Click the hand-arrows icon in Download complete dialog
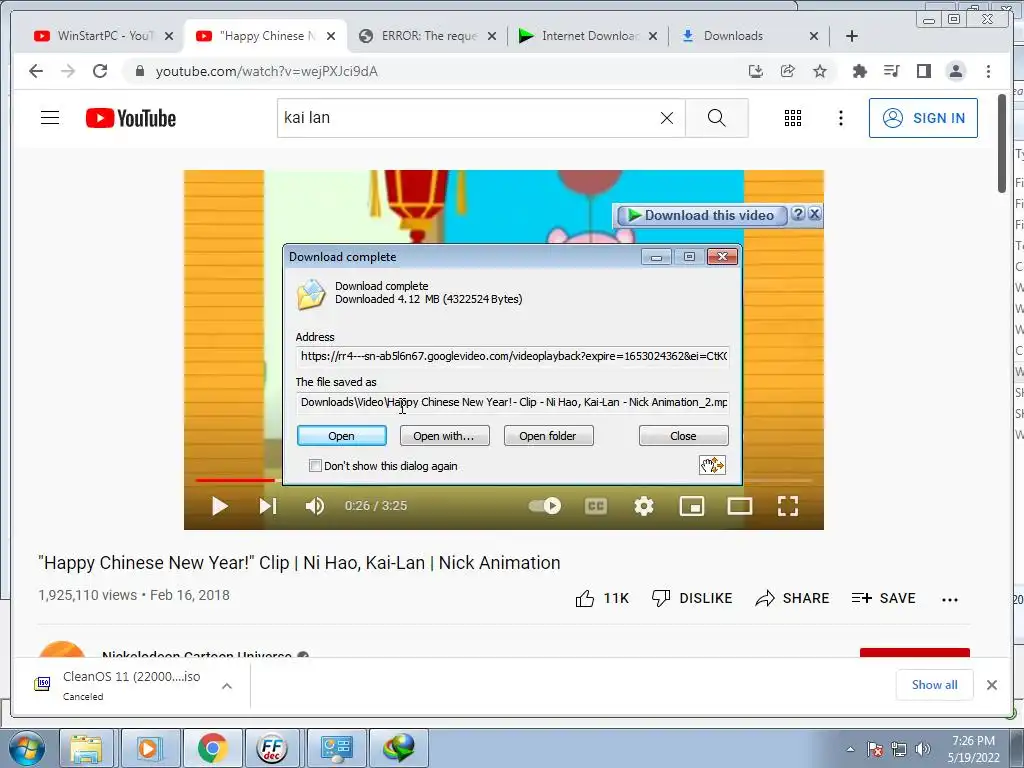The width and height of the screenshot is (1024, 768). [x=712, y=465]
